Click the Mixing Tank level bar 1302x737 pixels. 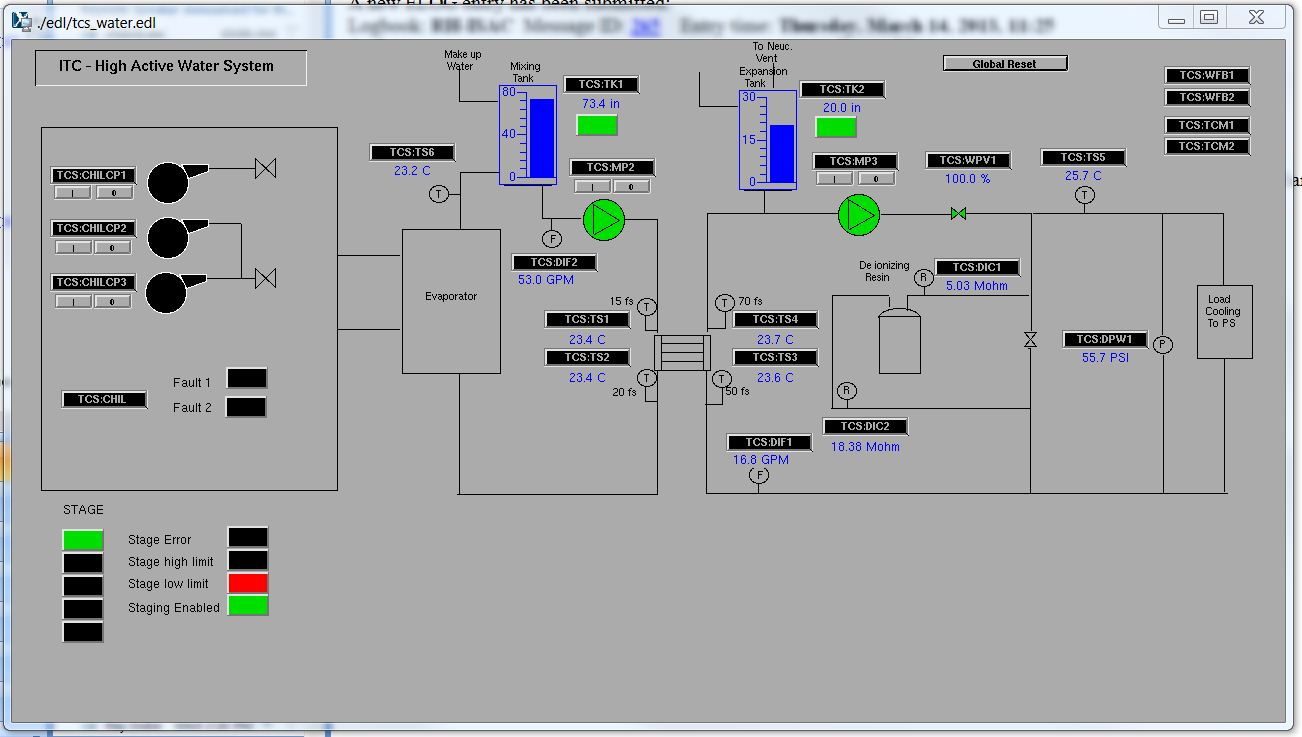click(x=541, y=137)
